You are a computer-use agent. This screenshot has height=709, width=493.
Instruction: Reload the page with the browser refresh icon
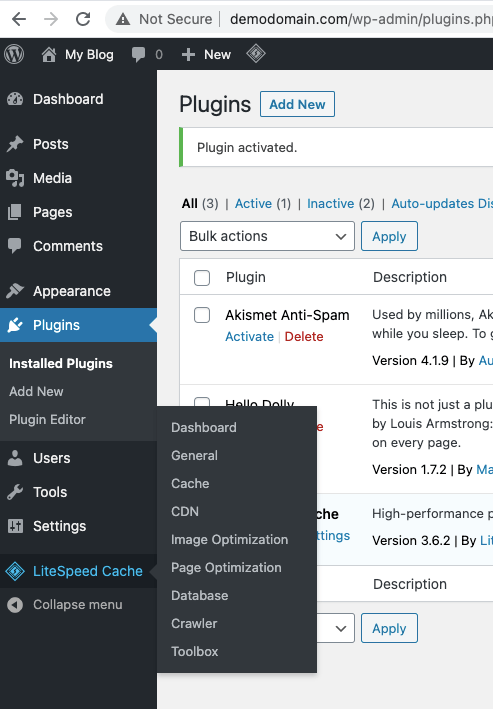(x=83, y=19)
